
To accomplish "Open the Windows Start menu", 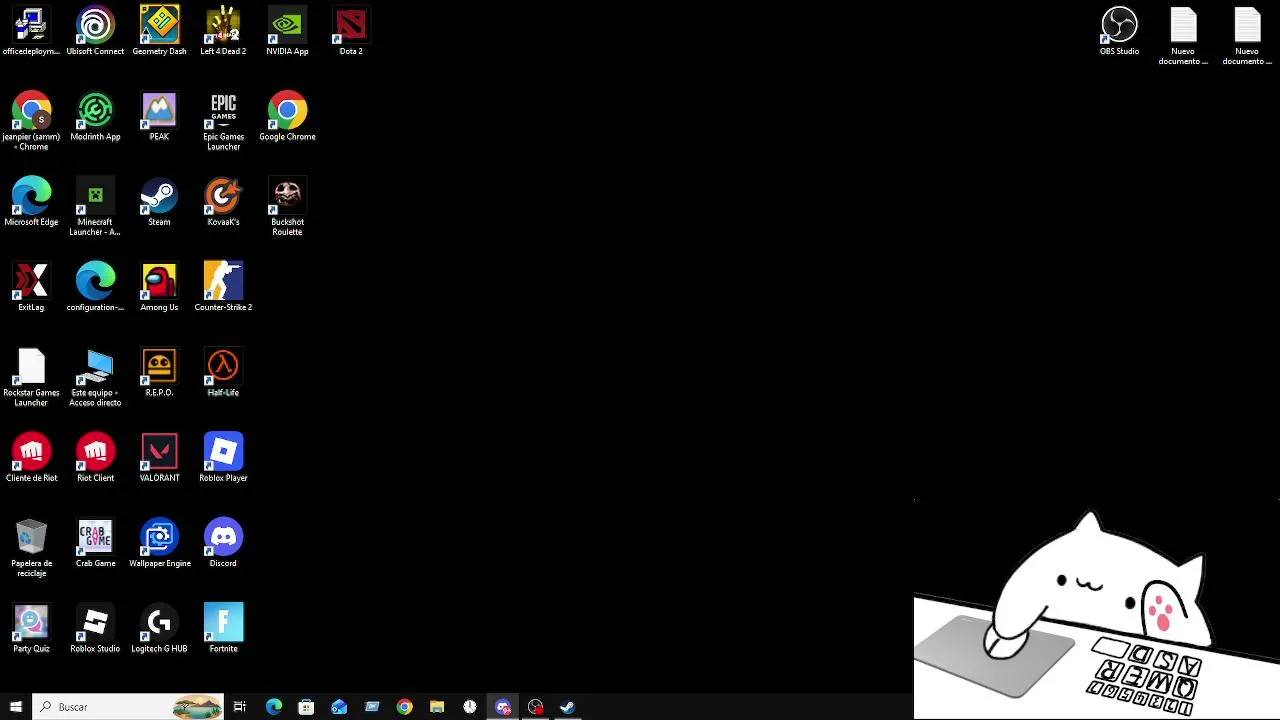I will [x=16, y=707].
